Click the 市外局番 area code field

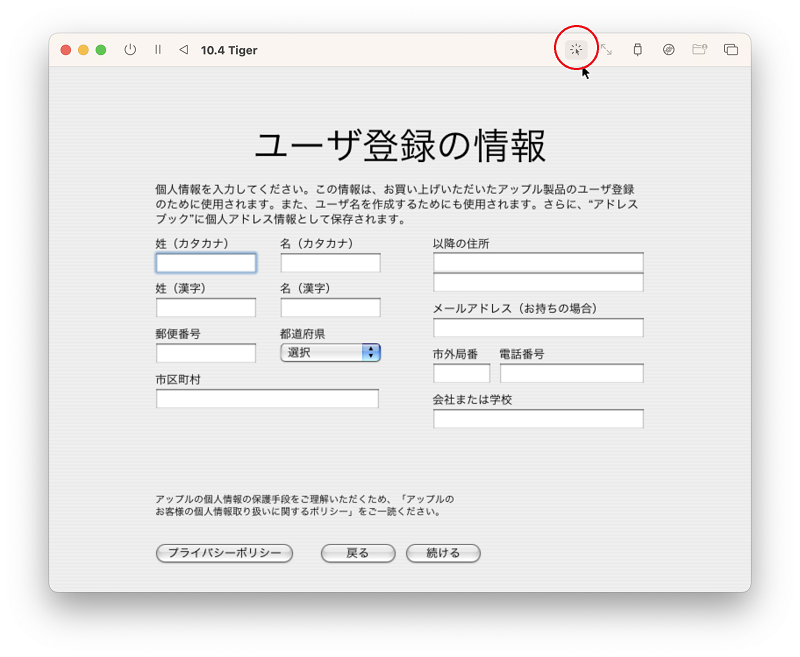coord(462,373)
